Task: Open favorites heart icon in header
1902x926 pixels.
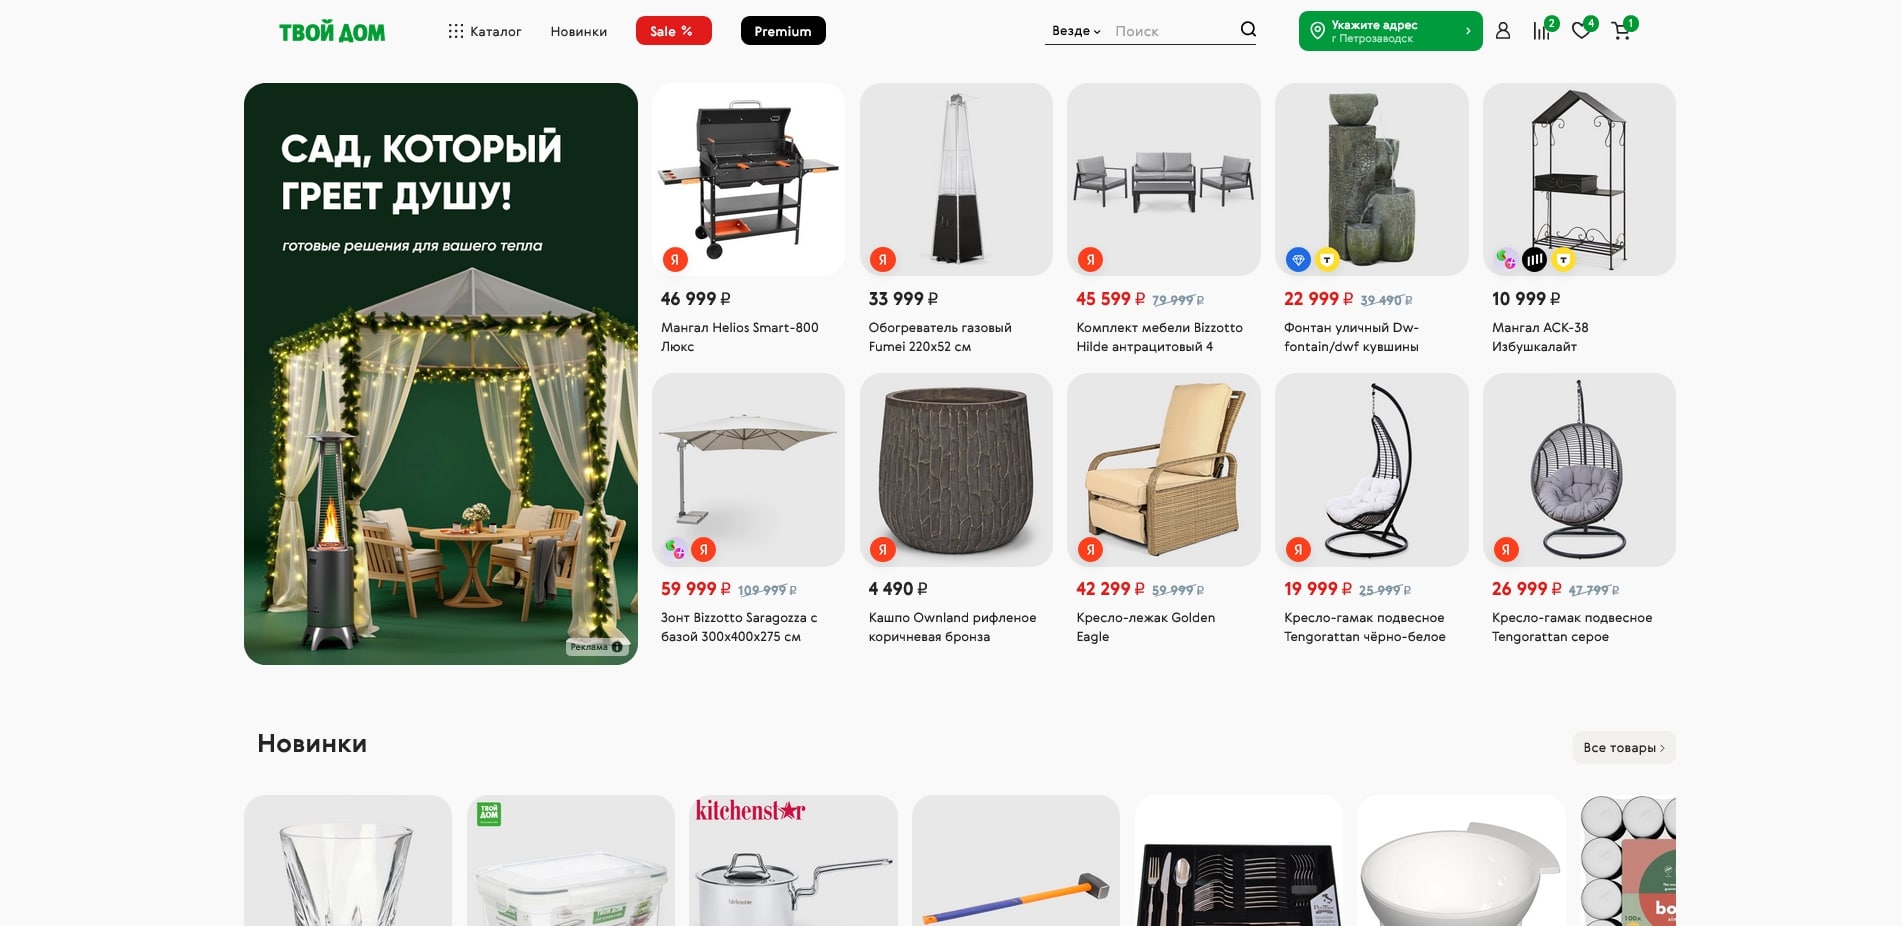Action: tap(1581, 31)
